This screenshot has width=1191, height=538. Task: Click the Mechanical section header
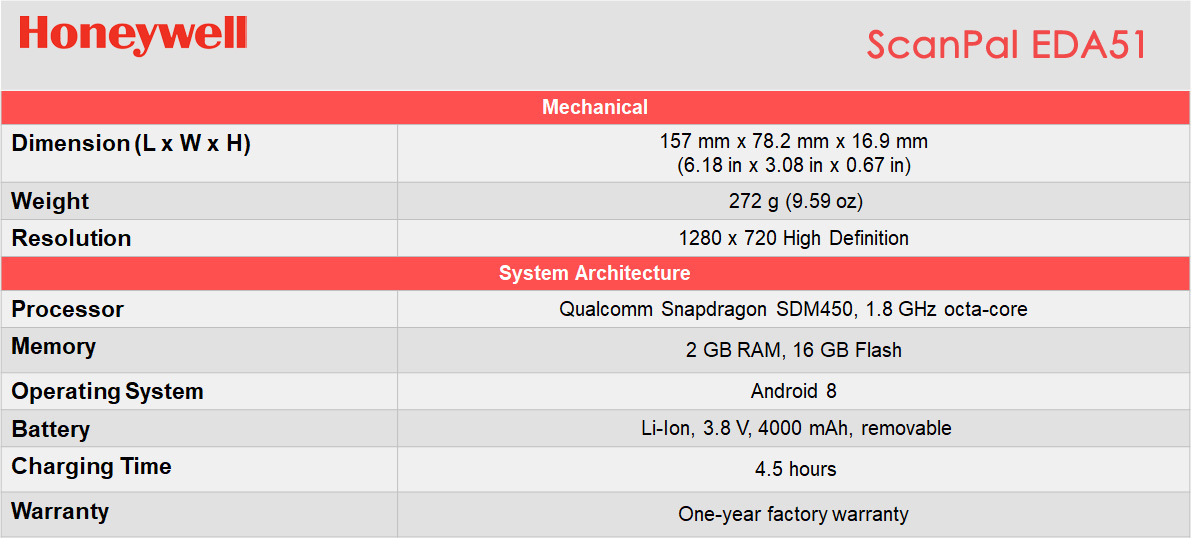(595, 107)
